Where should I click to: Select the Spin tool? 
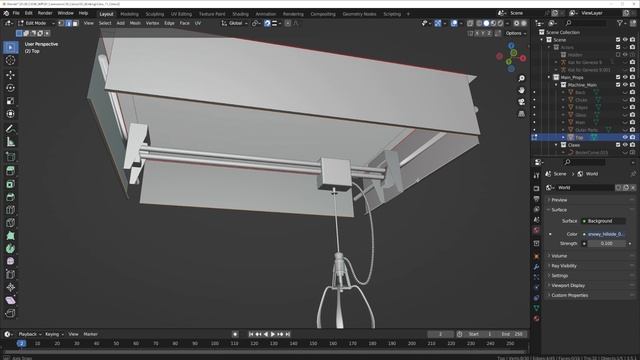point(11,249)
